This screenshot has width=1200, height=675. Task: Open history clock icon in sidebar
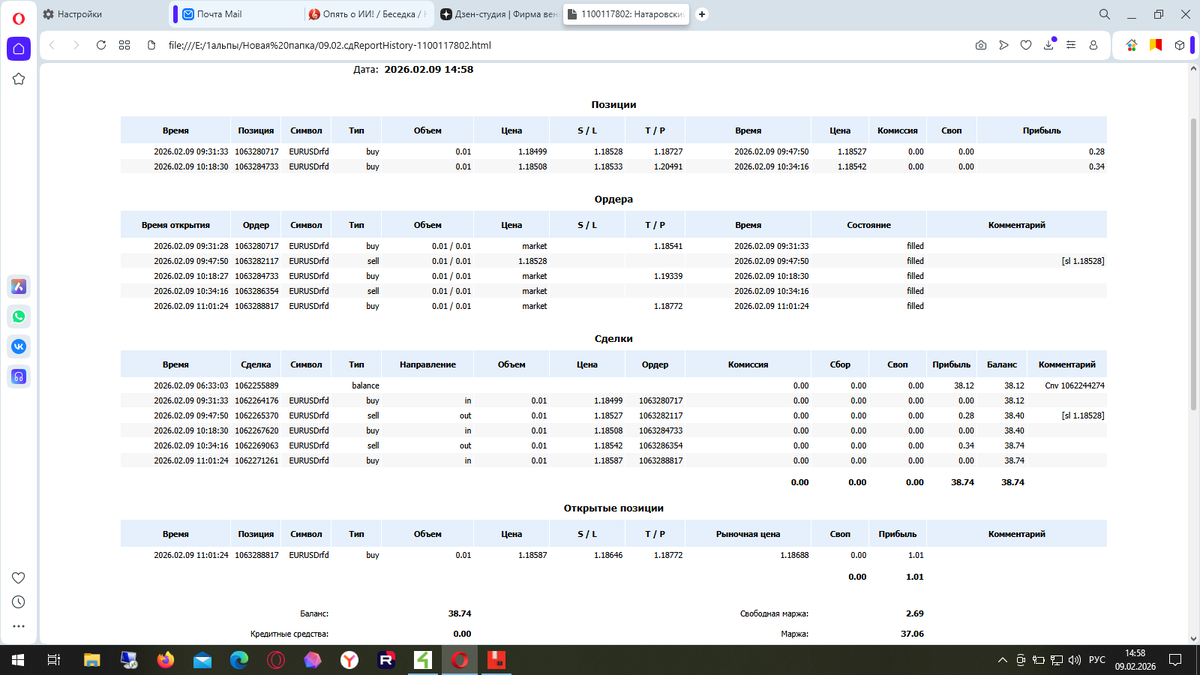(18, 603)
